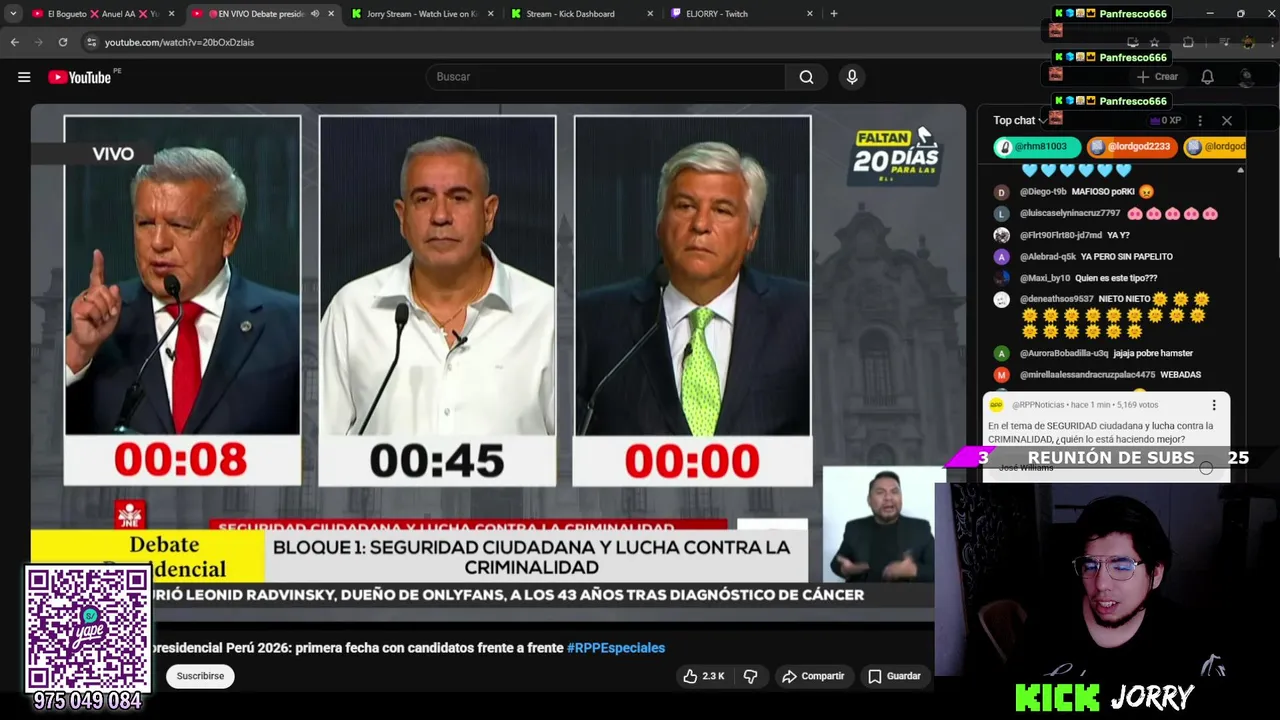Close the live chat panel
Image resolution: width=1280 pixels, height=720 pixels.
pos(1227,121)
